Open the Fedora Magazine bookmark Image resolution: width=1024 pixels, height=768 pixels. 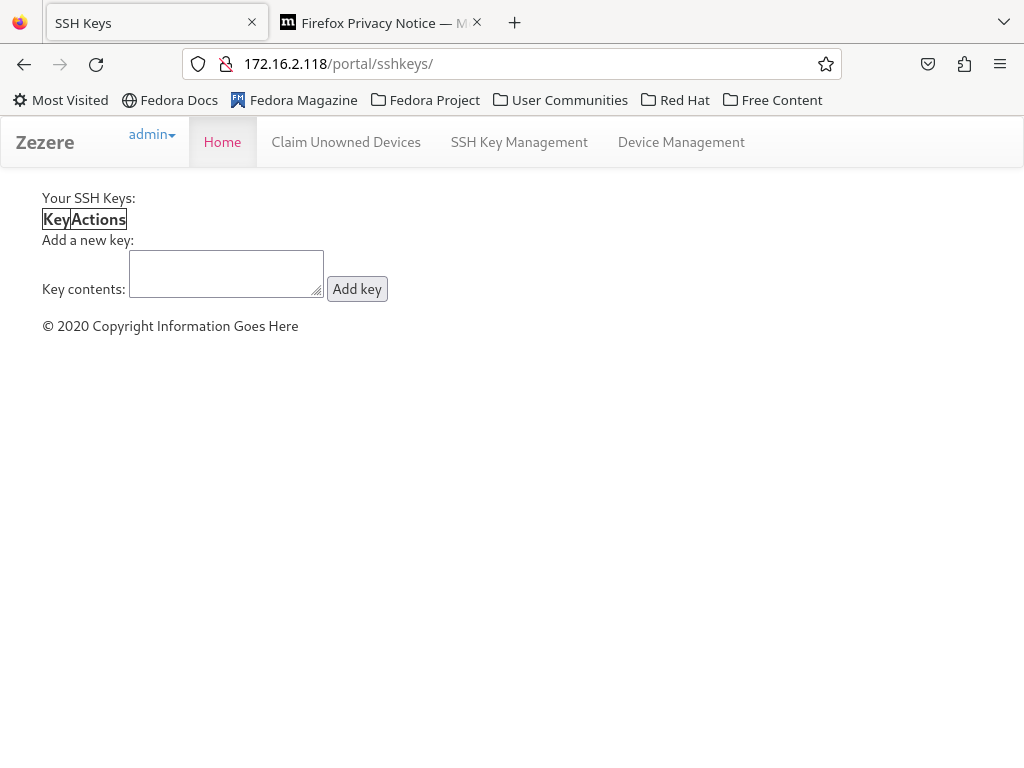click(x=294, y=100)
